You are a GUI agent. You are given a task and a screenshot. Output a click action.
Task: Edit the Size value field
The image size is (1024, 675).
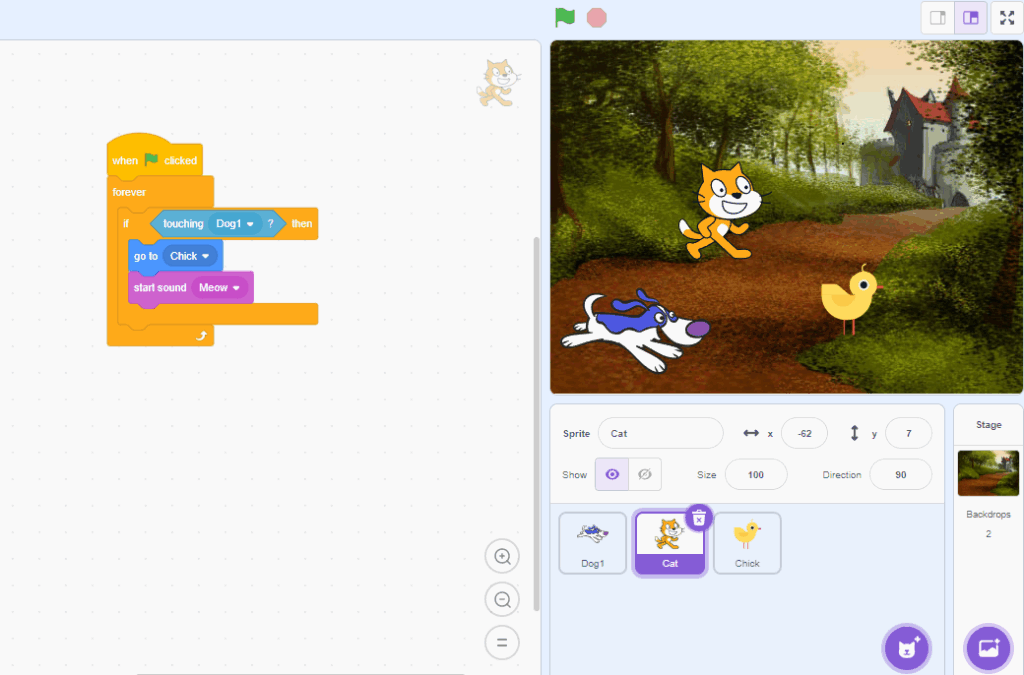point(756,475)
